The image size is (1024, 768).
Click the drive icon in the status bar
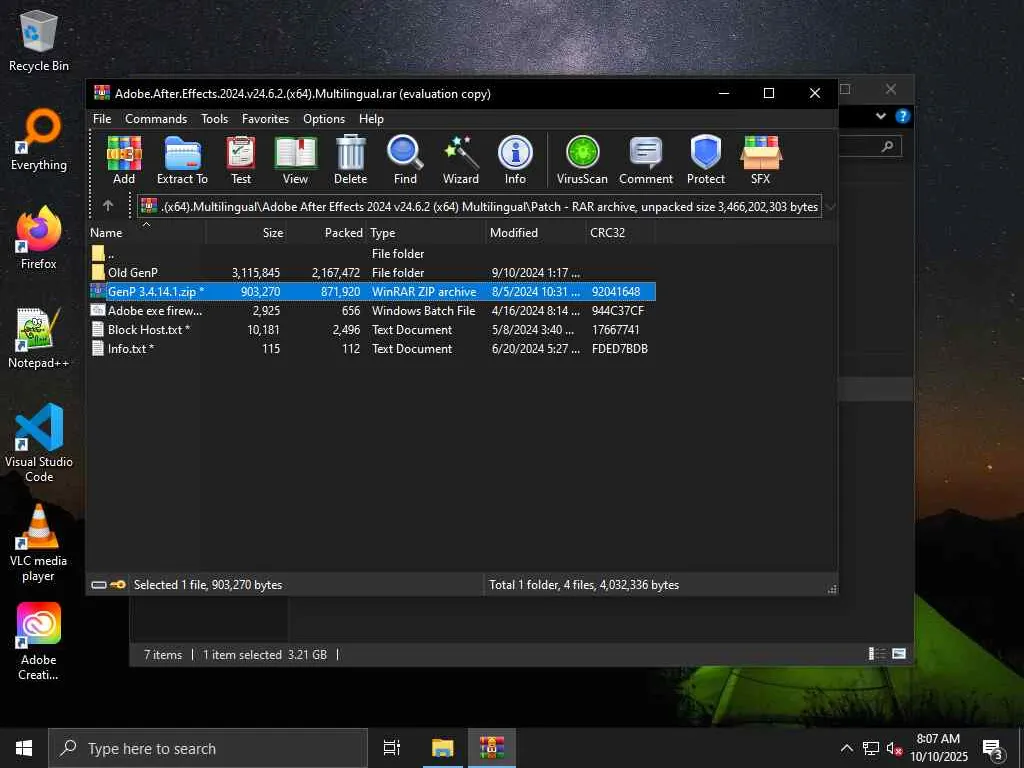pos(99,585)
